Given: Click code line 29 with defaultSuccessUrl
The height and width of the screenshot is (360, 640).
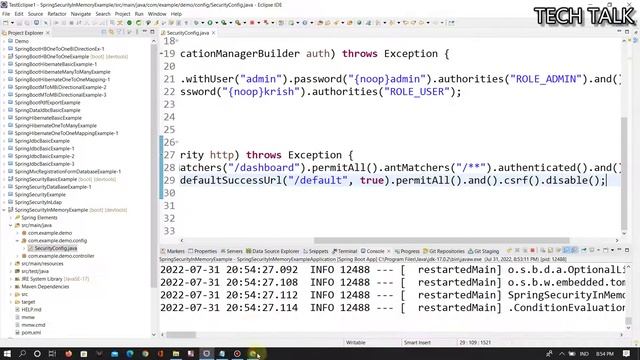Looking at the screenshot, I should (393, 180).
